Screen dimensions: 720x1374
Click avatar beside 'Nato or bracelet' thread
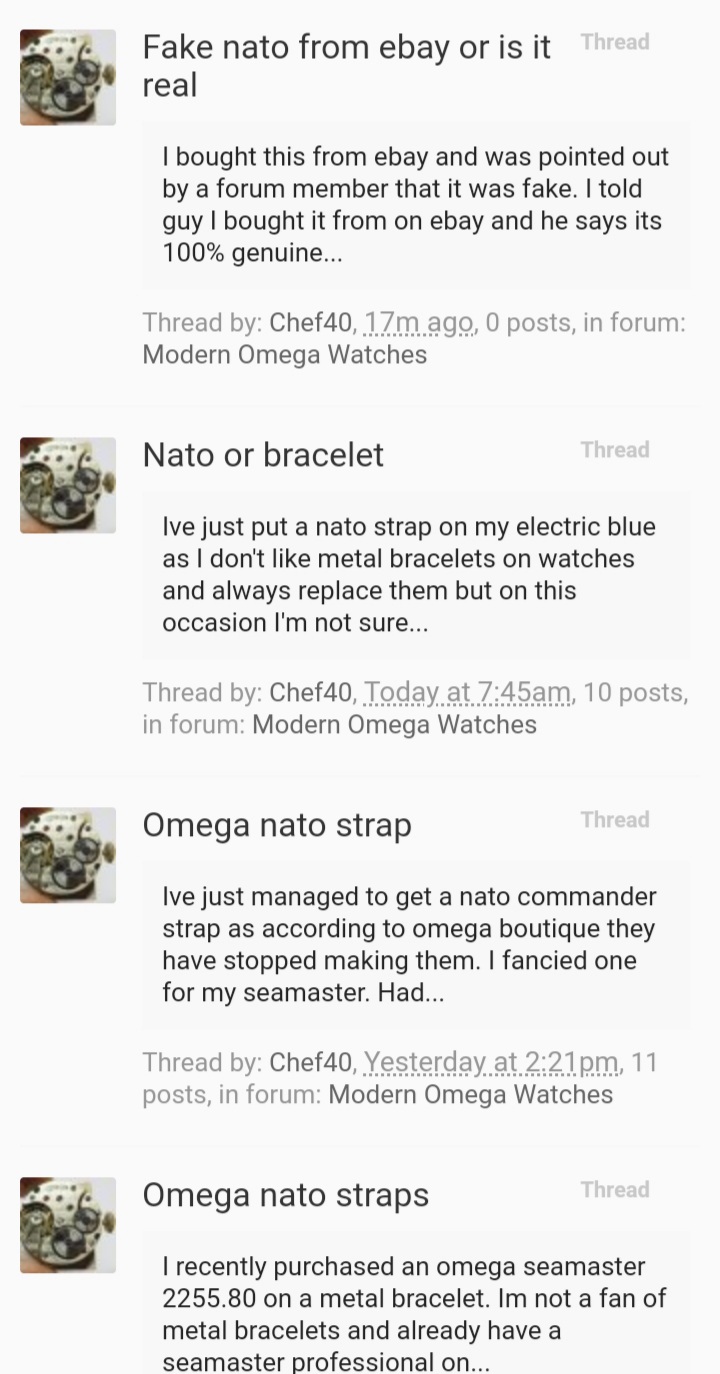(68, 485)
